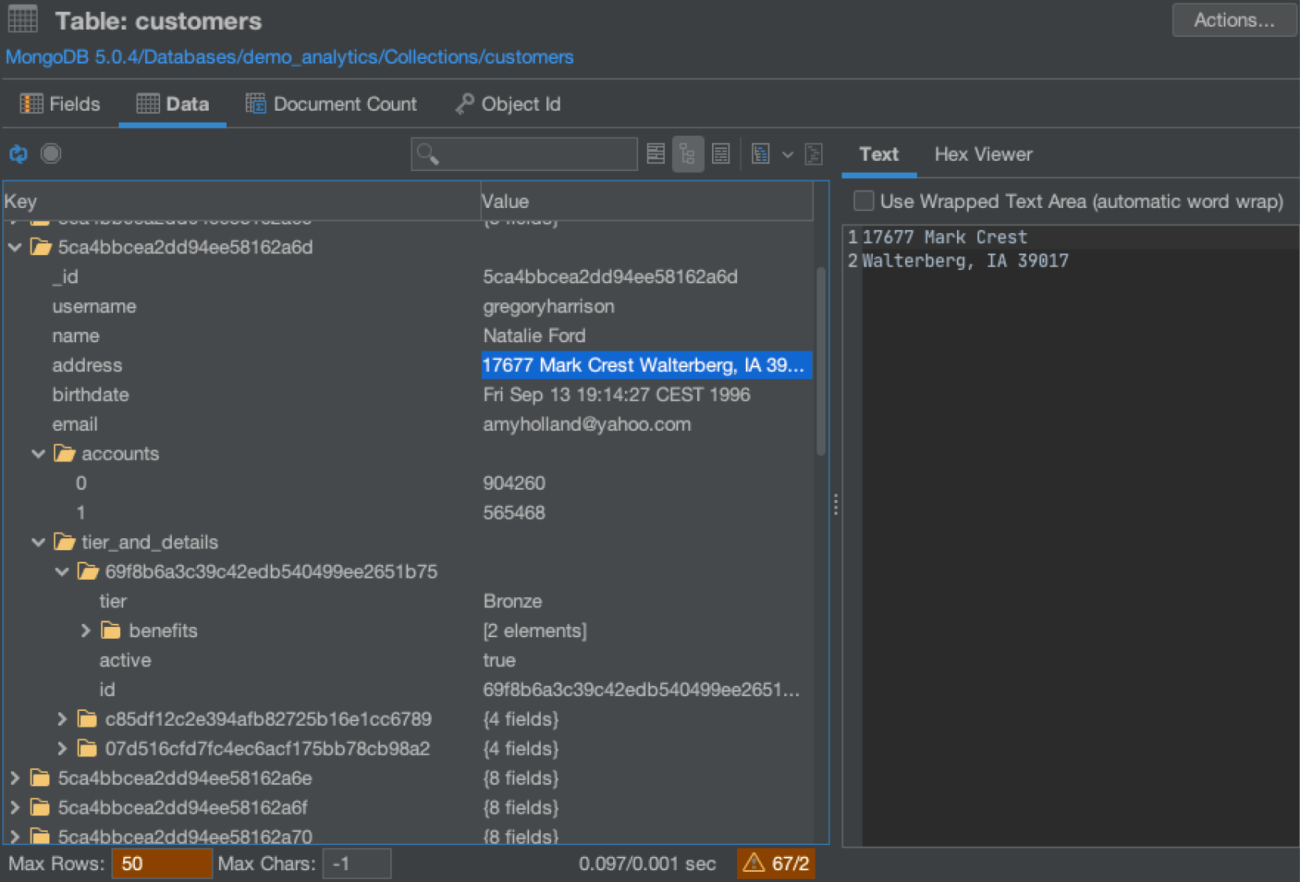Activate the tree view mode icon
The width and height of the screenshot is (1300, 882).
point(688,153)
